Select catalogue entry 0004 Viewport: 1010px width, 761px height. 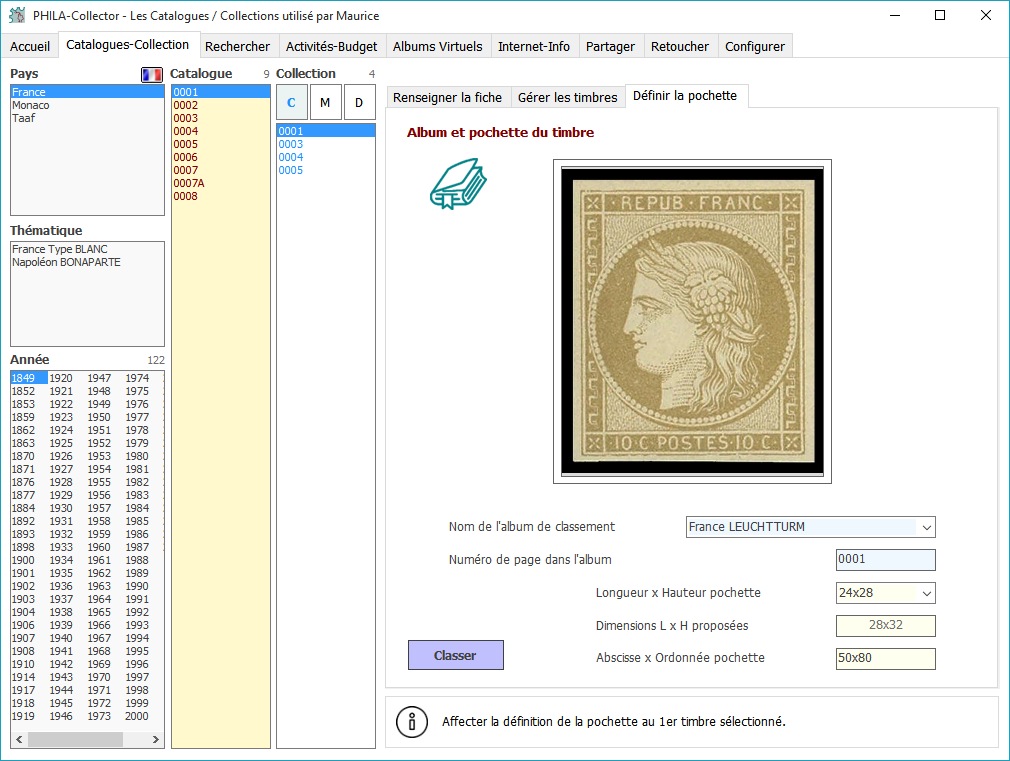tap(220, 131)
